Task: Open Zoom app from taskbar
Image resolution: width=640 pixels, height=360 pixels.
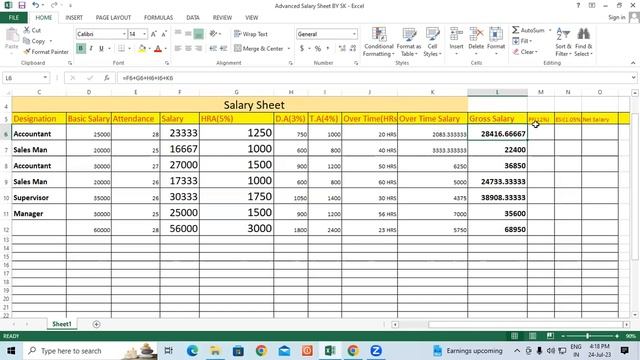Action: [x=376, y=351]
